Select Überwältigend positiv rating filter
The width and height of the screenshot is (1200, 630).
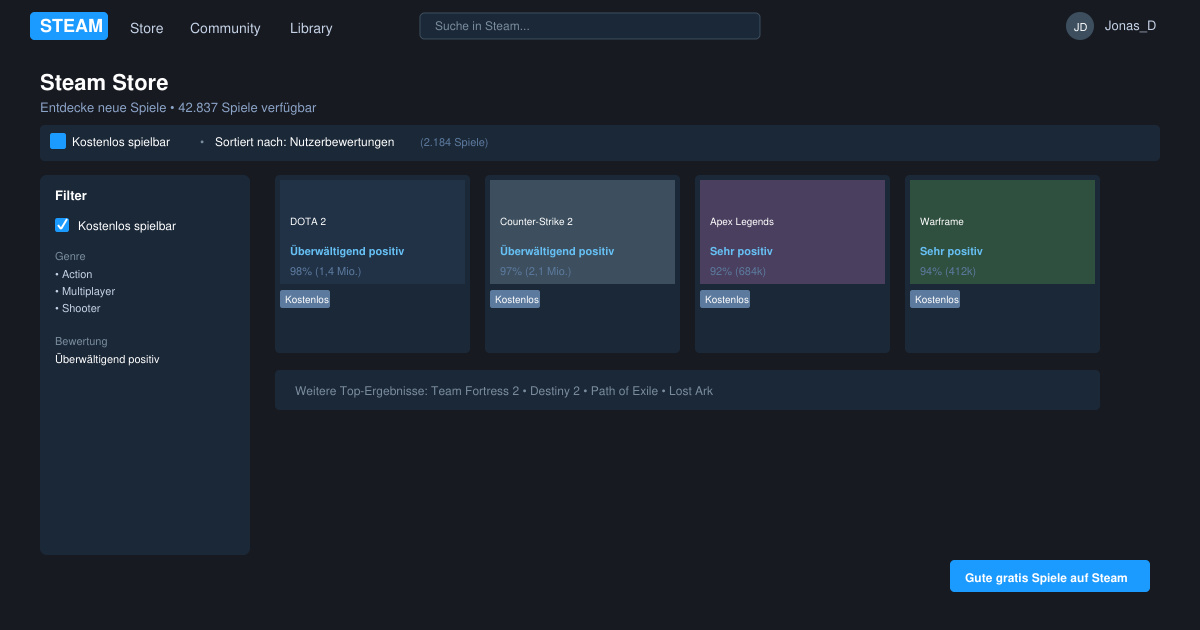click(x=107, y=359)
